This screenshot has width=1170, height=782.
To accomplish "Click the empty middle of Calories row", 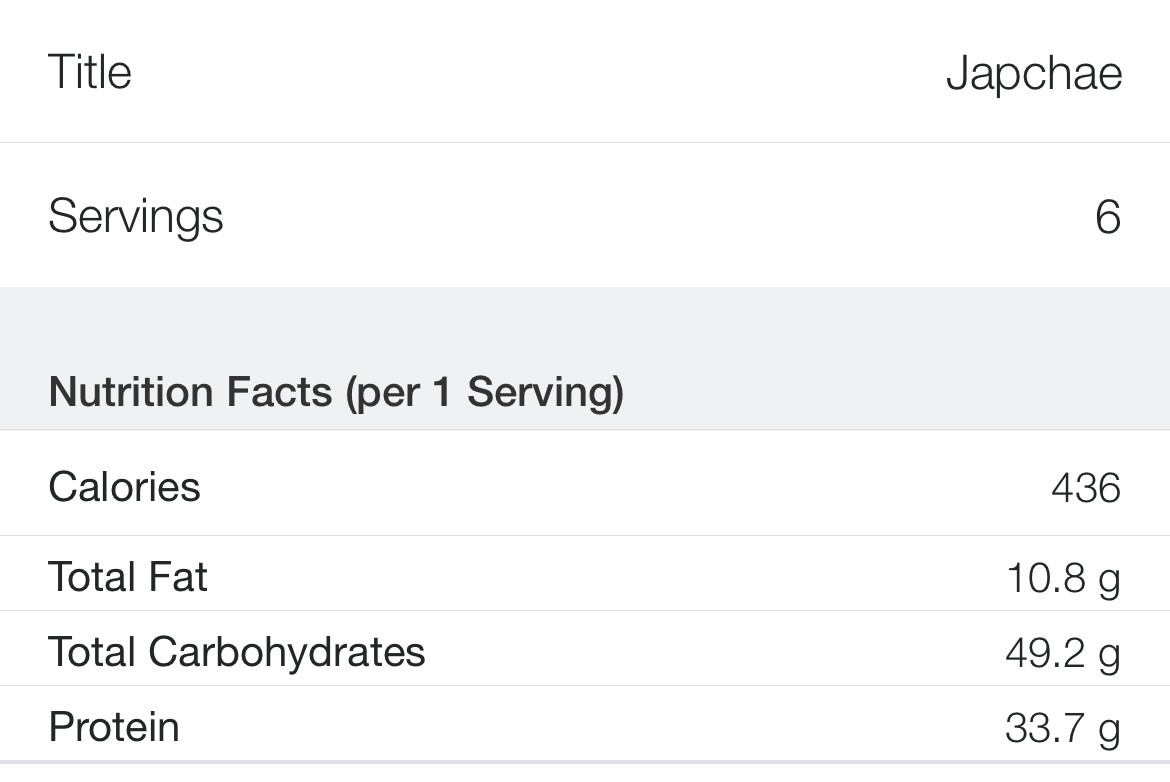I will (x=620, y=487).
